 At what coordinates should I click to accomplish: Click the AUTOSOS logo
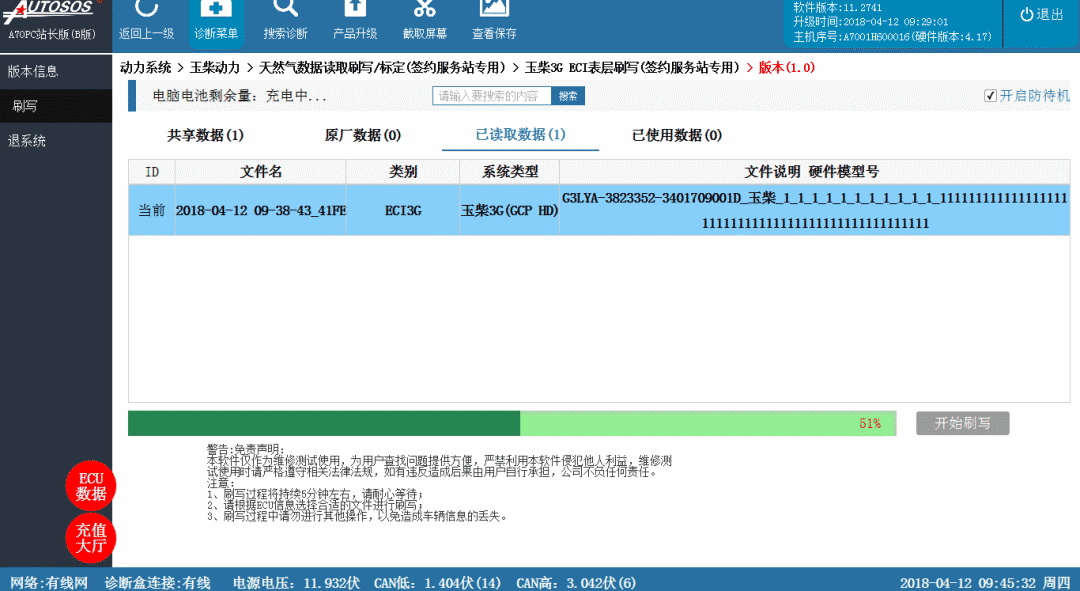[52, 10]
